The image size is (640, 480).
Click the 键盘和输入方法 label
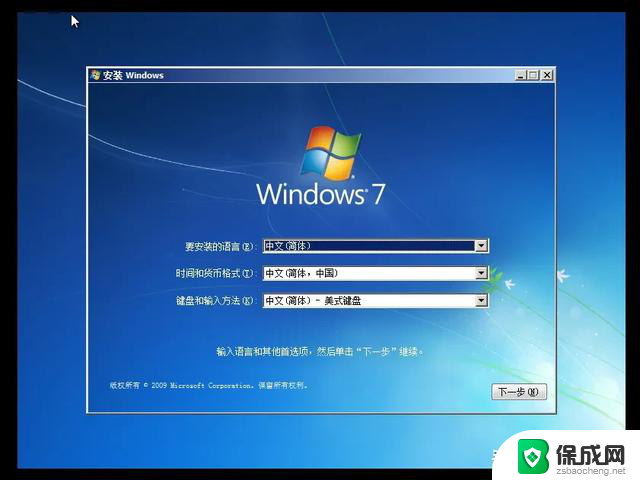pyautogui.click(x=215, y=301)
